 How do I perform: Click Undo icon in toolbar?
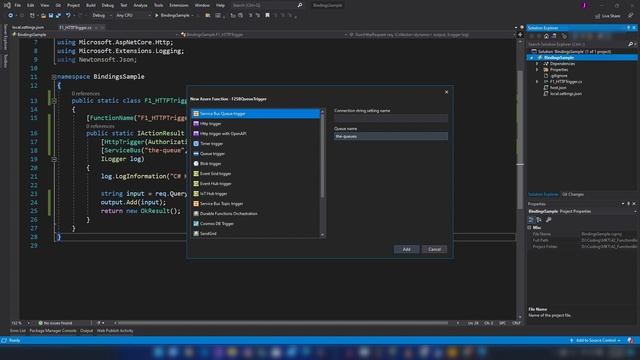pos(68,16)
